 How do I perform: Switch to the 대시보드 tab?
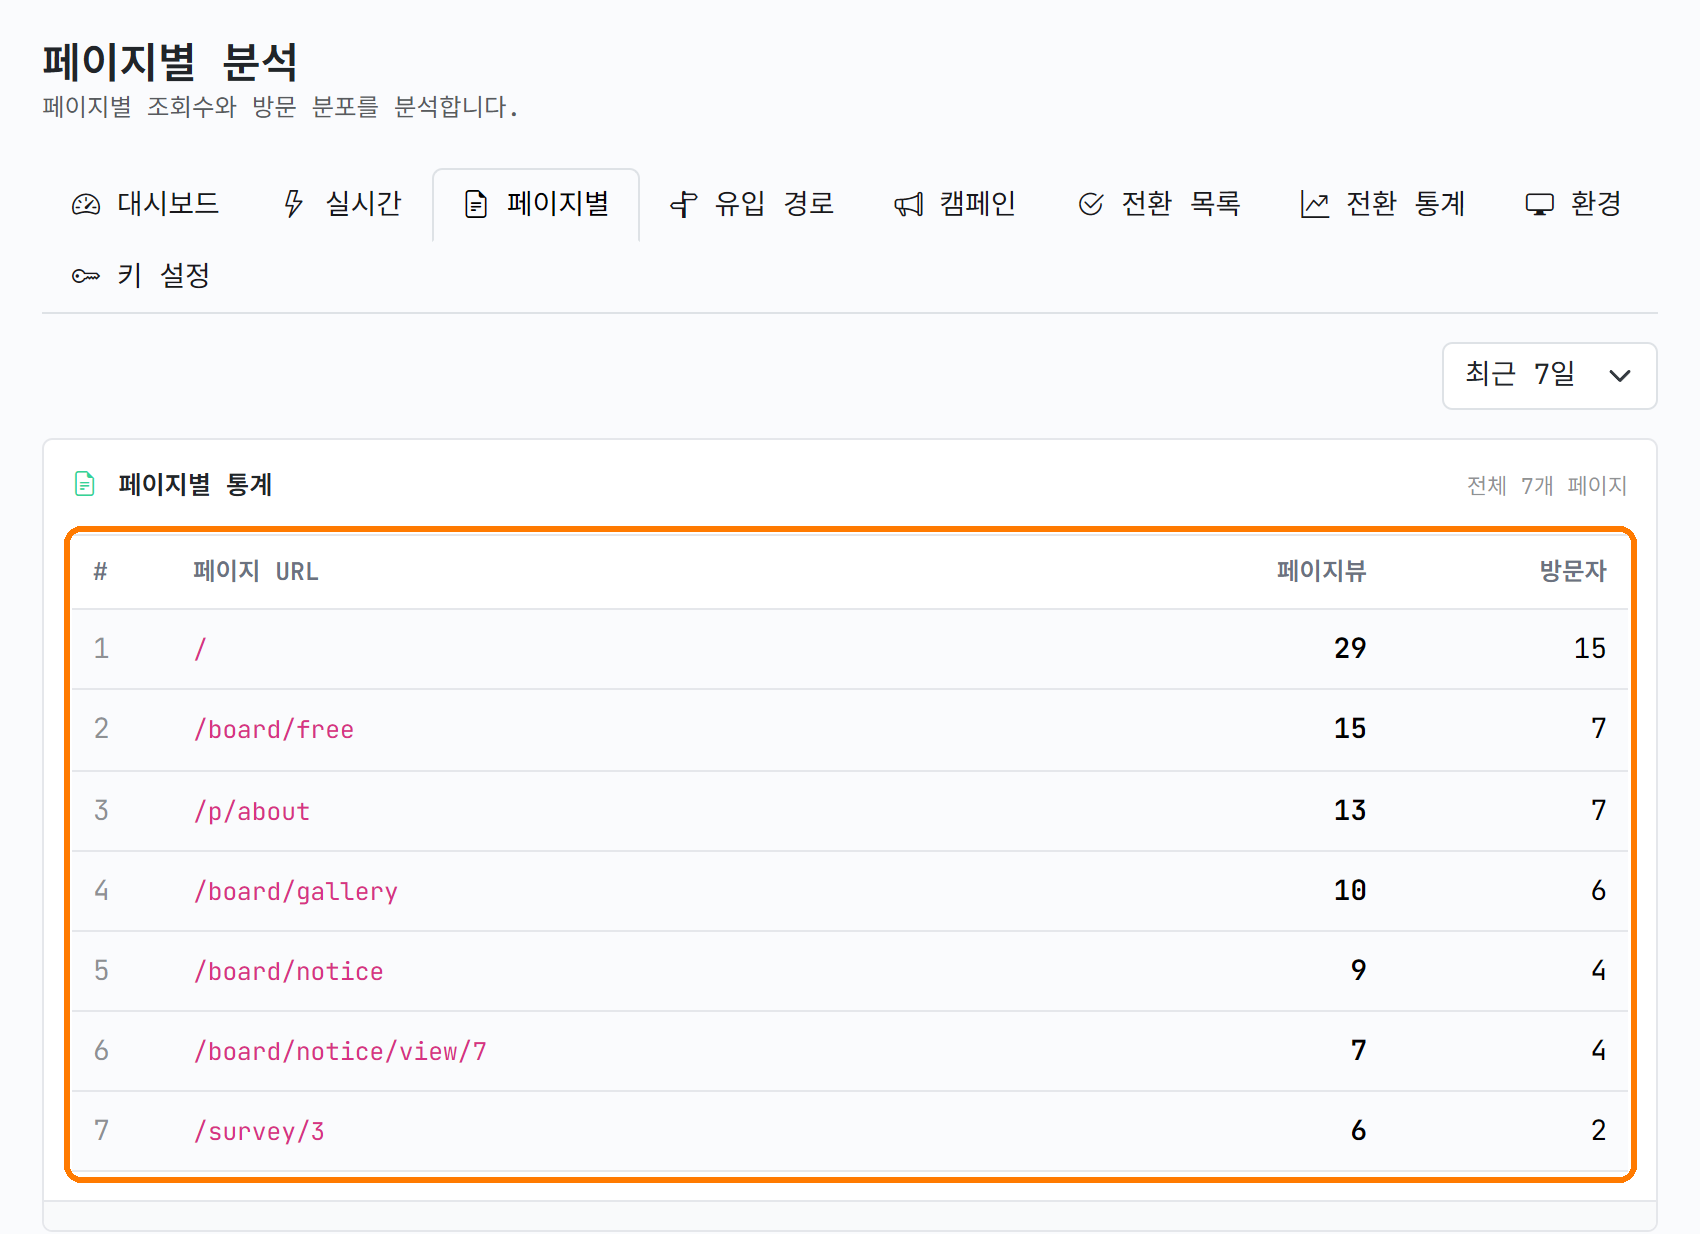coord(146,204)
